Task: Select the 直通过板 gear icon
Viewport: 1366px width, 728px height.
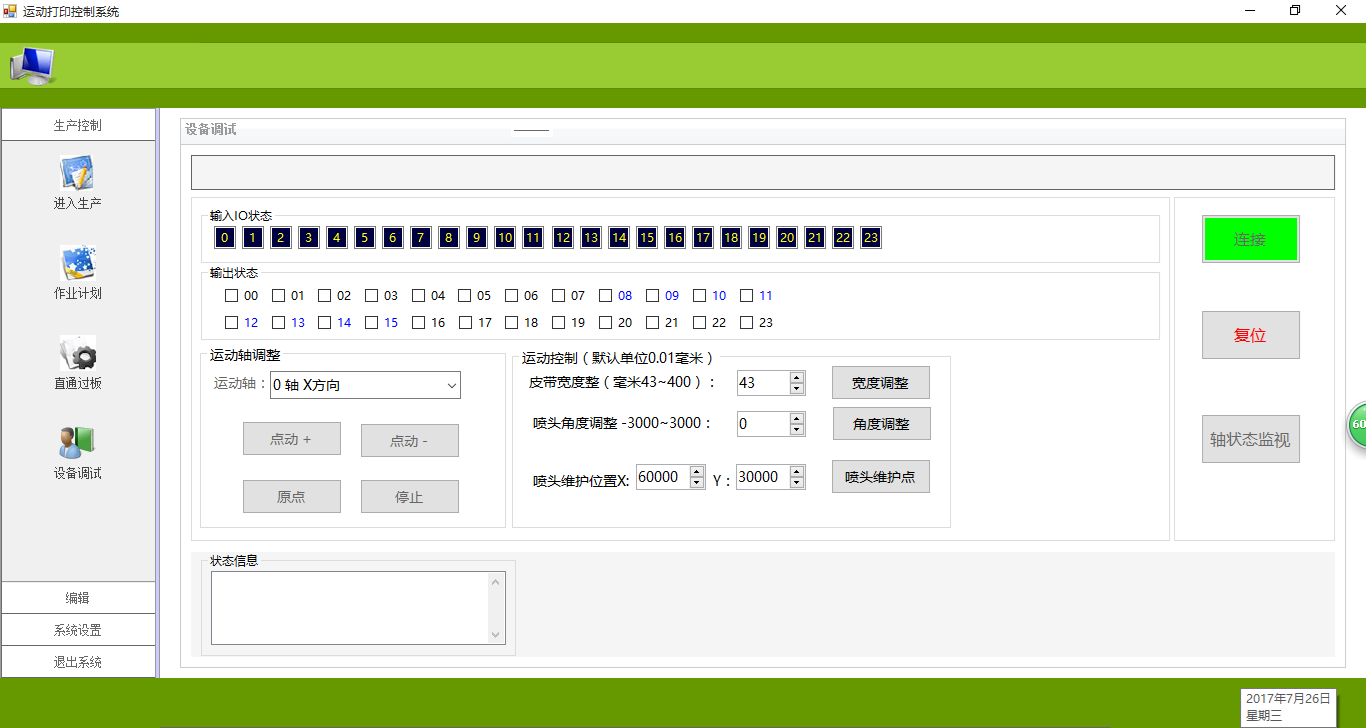Action: [77, 354]
